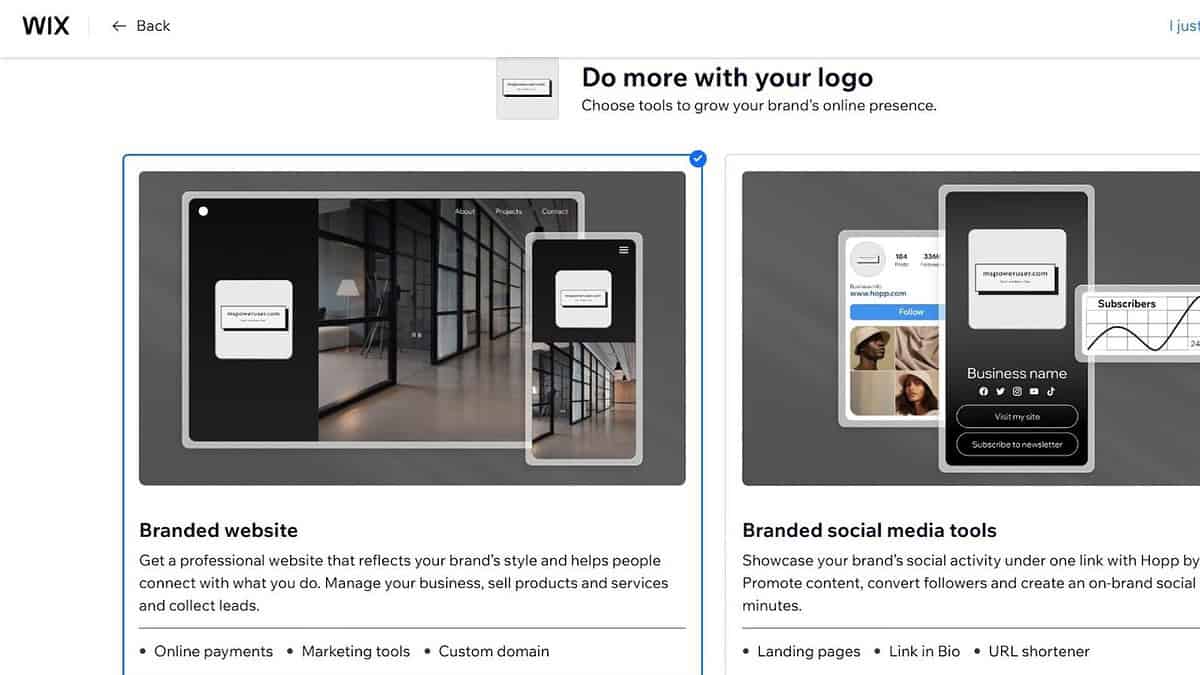The width and height of the screenshot is (1200, 675).
Task: Click the Branded website heading text
Action: pos(218,530)
